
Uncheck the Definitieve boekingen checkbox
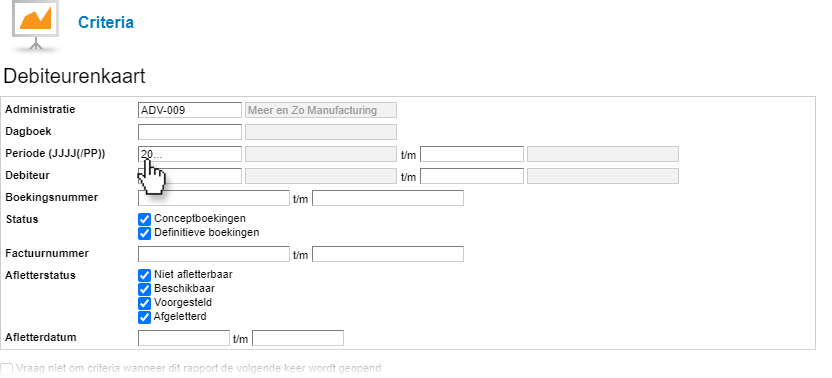coord(144,233)
